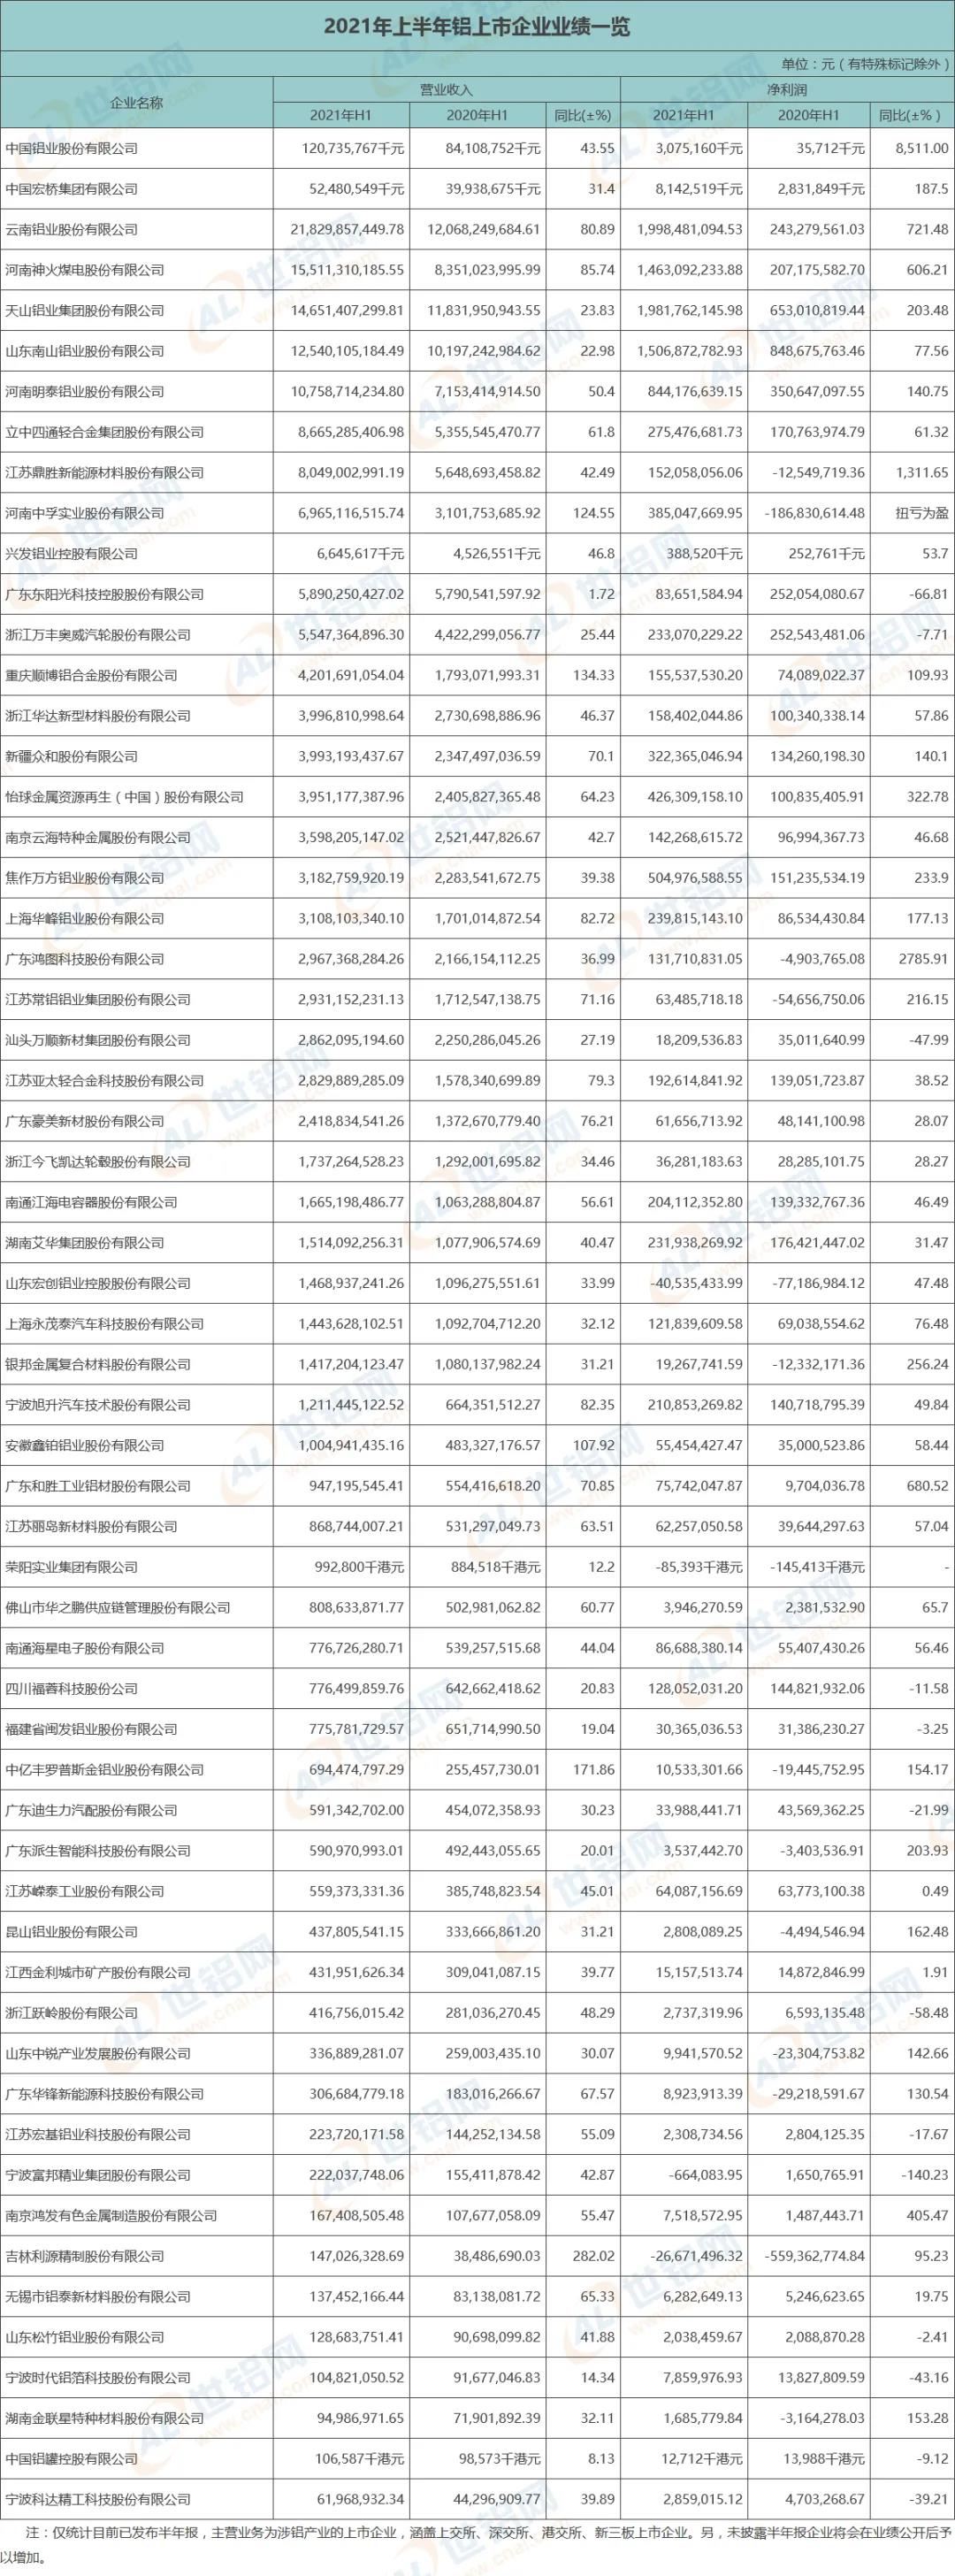This screenshot has height=2576, width=955.
Task: Click the value '-23,304,753.82'
Action: (820, 2053)
